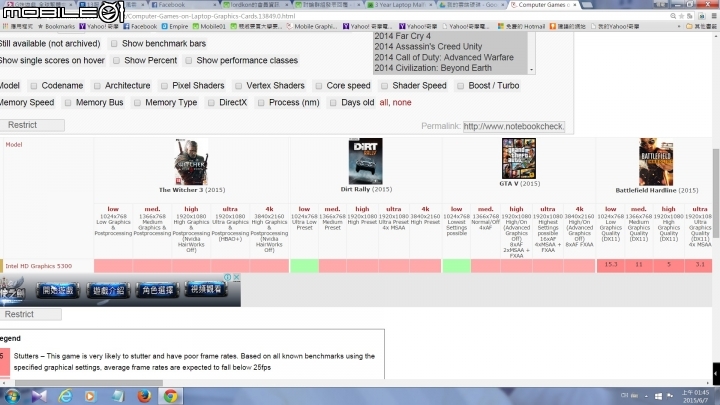Viewport: 720px width, 405px height.
Task: Check the Boost / Turbo option
Action: tap(461, 86)
